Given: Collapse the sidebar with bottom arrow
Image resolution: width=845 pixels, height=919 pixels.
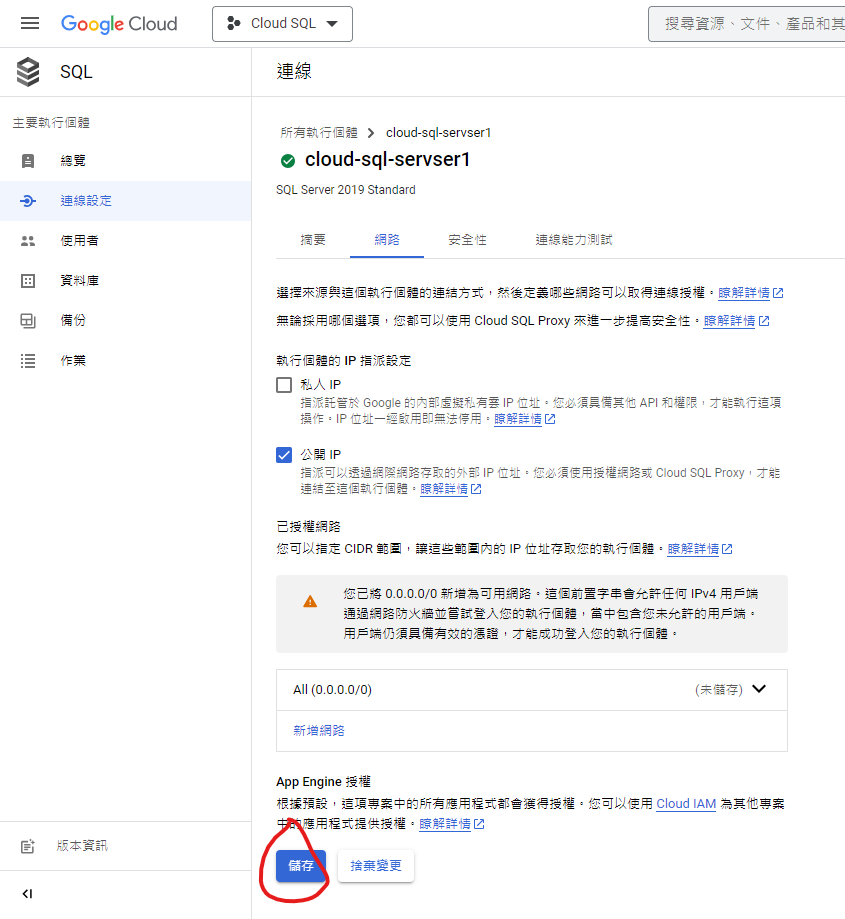Looking at the screenshot, I should tap(27, 893).
